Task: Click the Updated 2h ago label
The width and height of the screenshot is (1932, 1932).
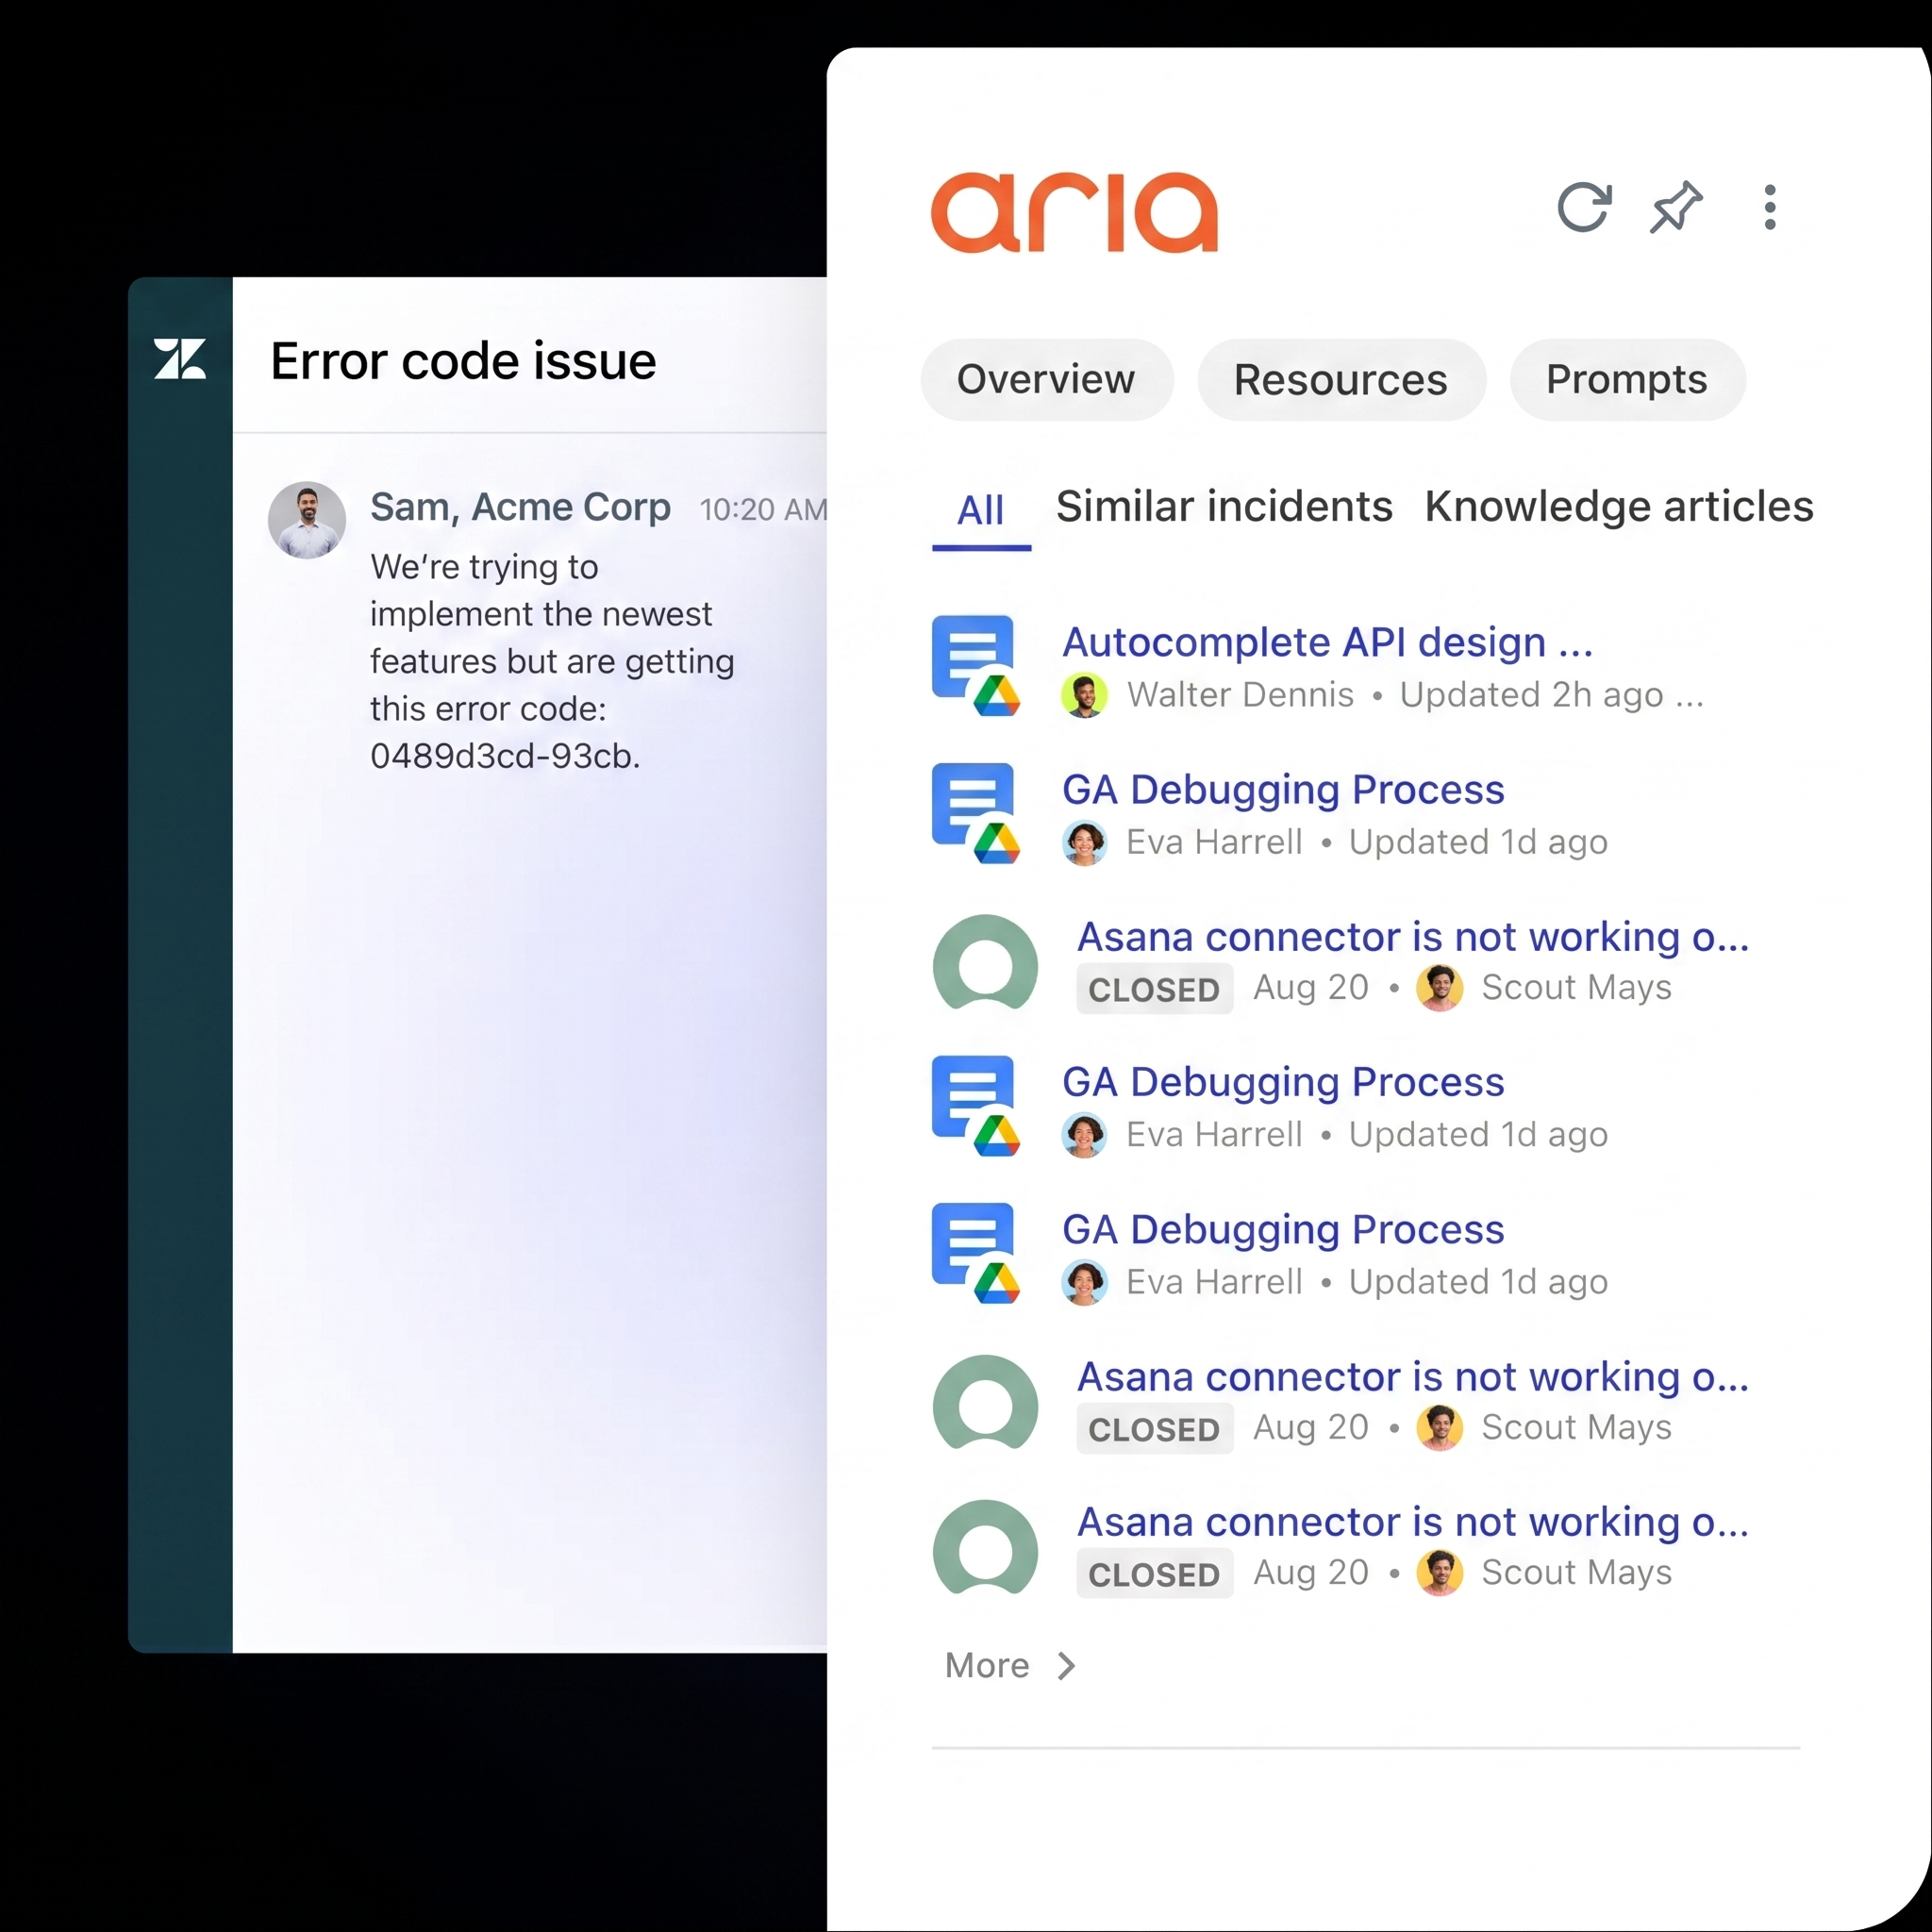Action: (x=1531, y=695)
